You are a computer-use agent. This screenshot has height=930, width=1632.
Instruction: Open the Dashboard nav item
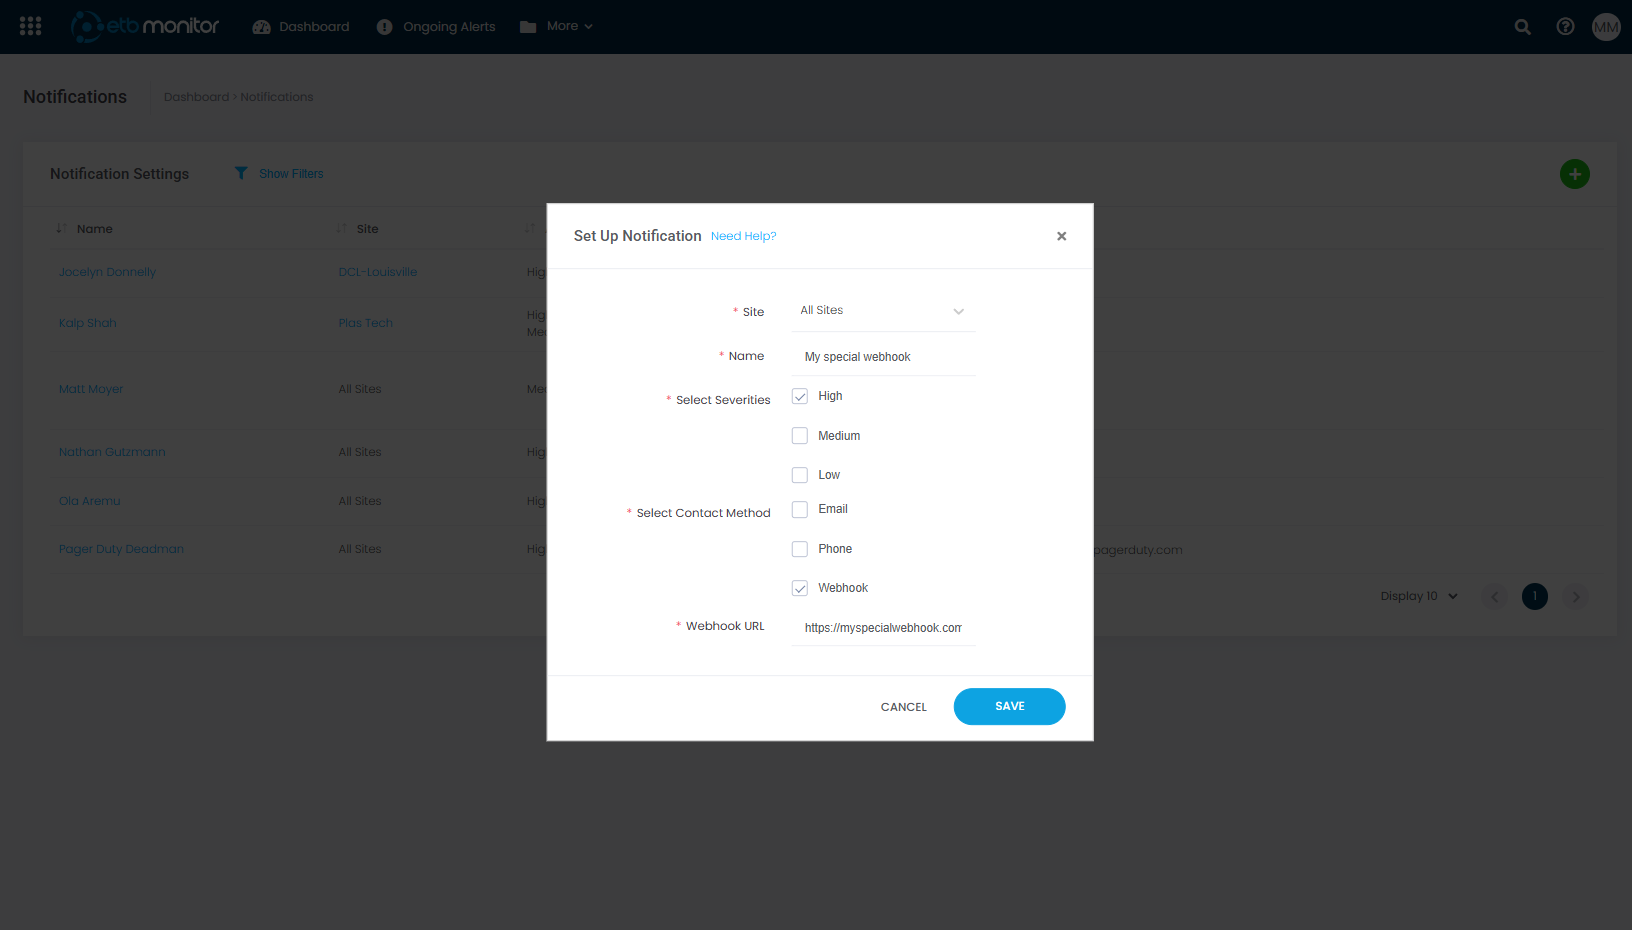[301, 26]
